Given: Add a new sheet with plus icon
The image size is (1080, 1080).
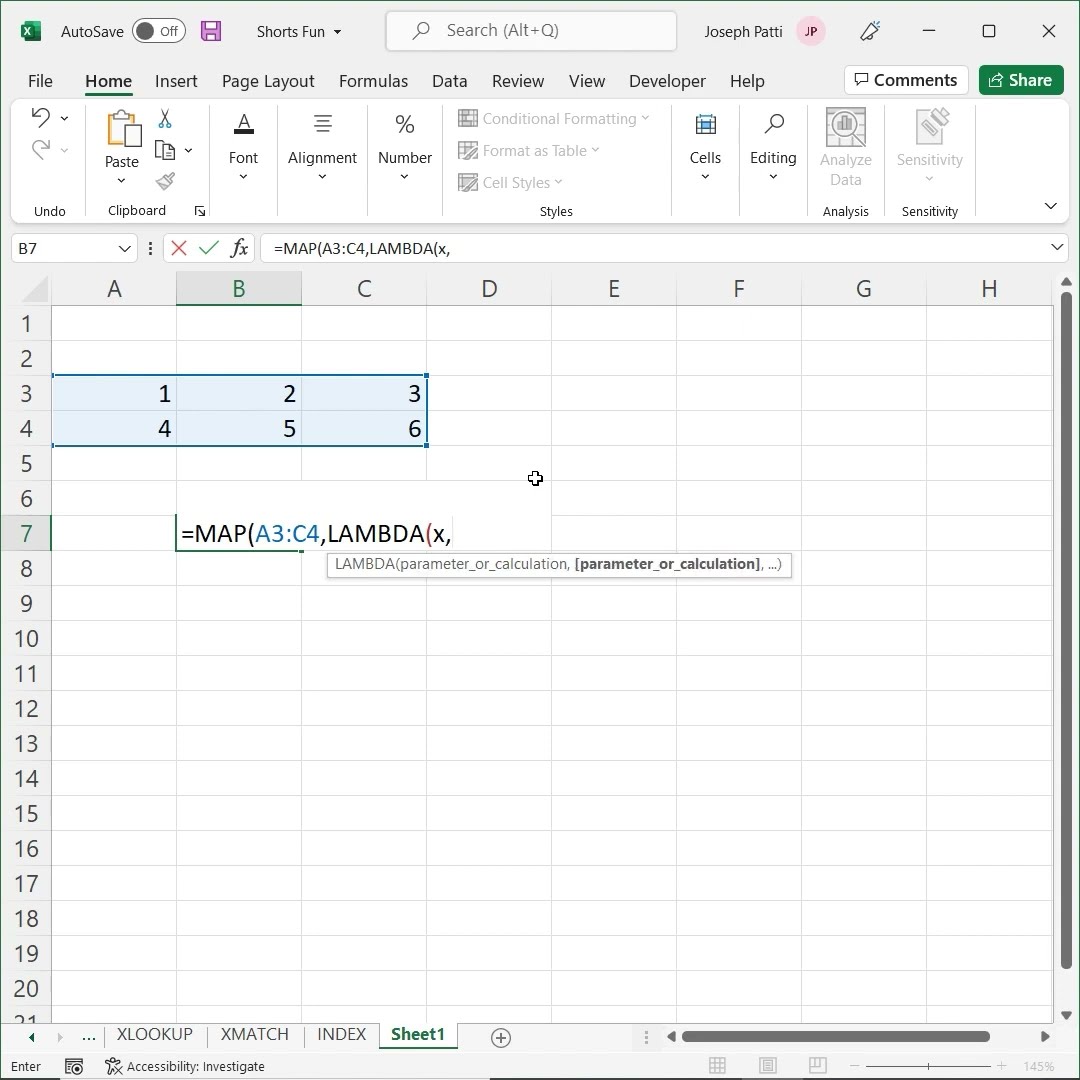Looking at the screenshot, I should pyautogui.click(x=501, y=1038).
